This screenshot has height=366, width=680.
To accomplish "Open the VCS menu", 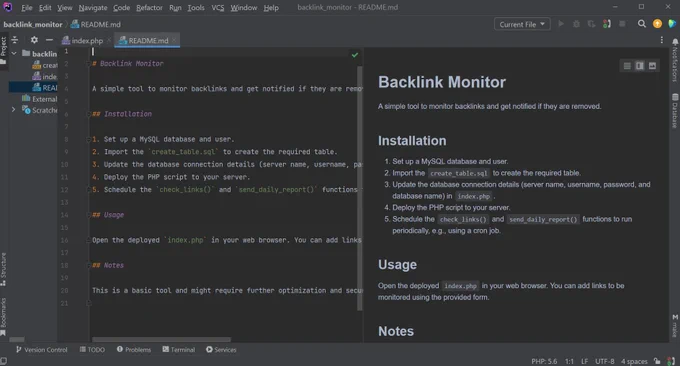I will pyautogui.click(x=218, y=7).
